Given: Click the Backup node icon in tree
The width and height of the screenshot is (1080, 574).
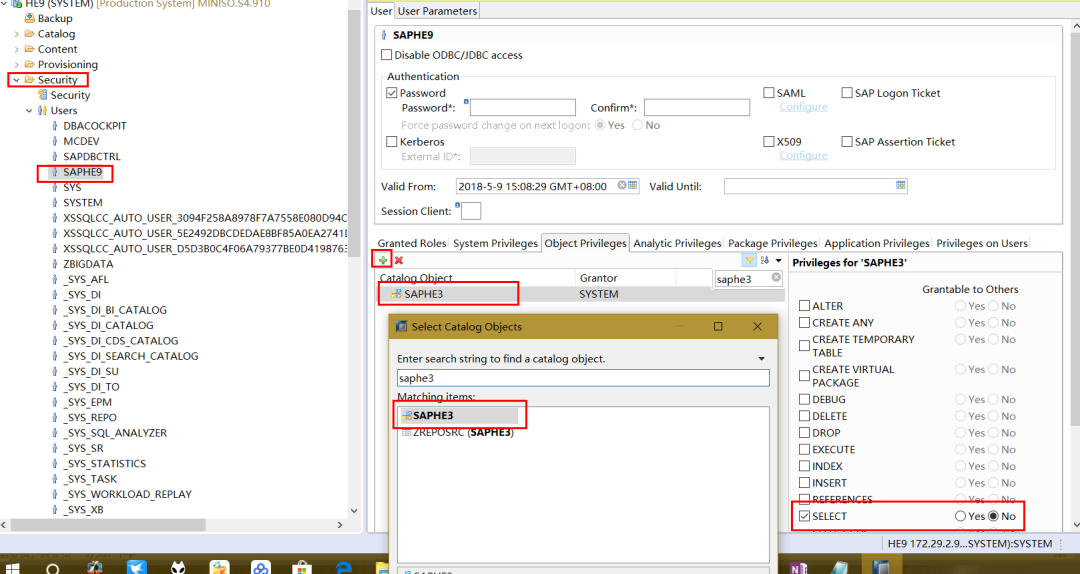Looking at the screenshot, I should pyautogui.click(x=30, y=19).
